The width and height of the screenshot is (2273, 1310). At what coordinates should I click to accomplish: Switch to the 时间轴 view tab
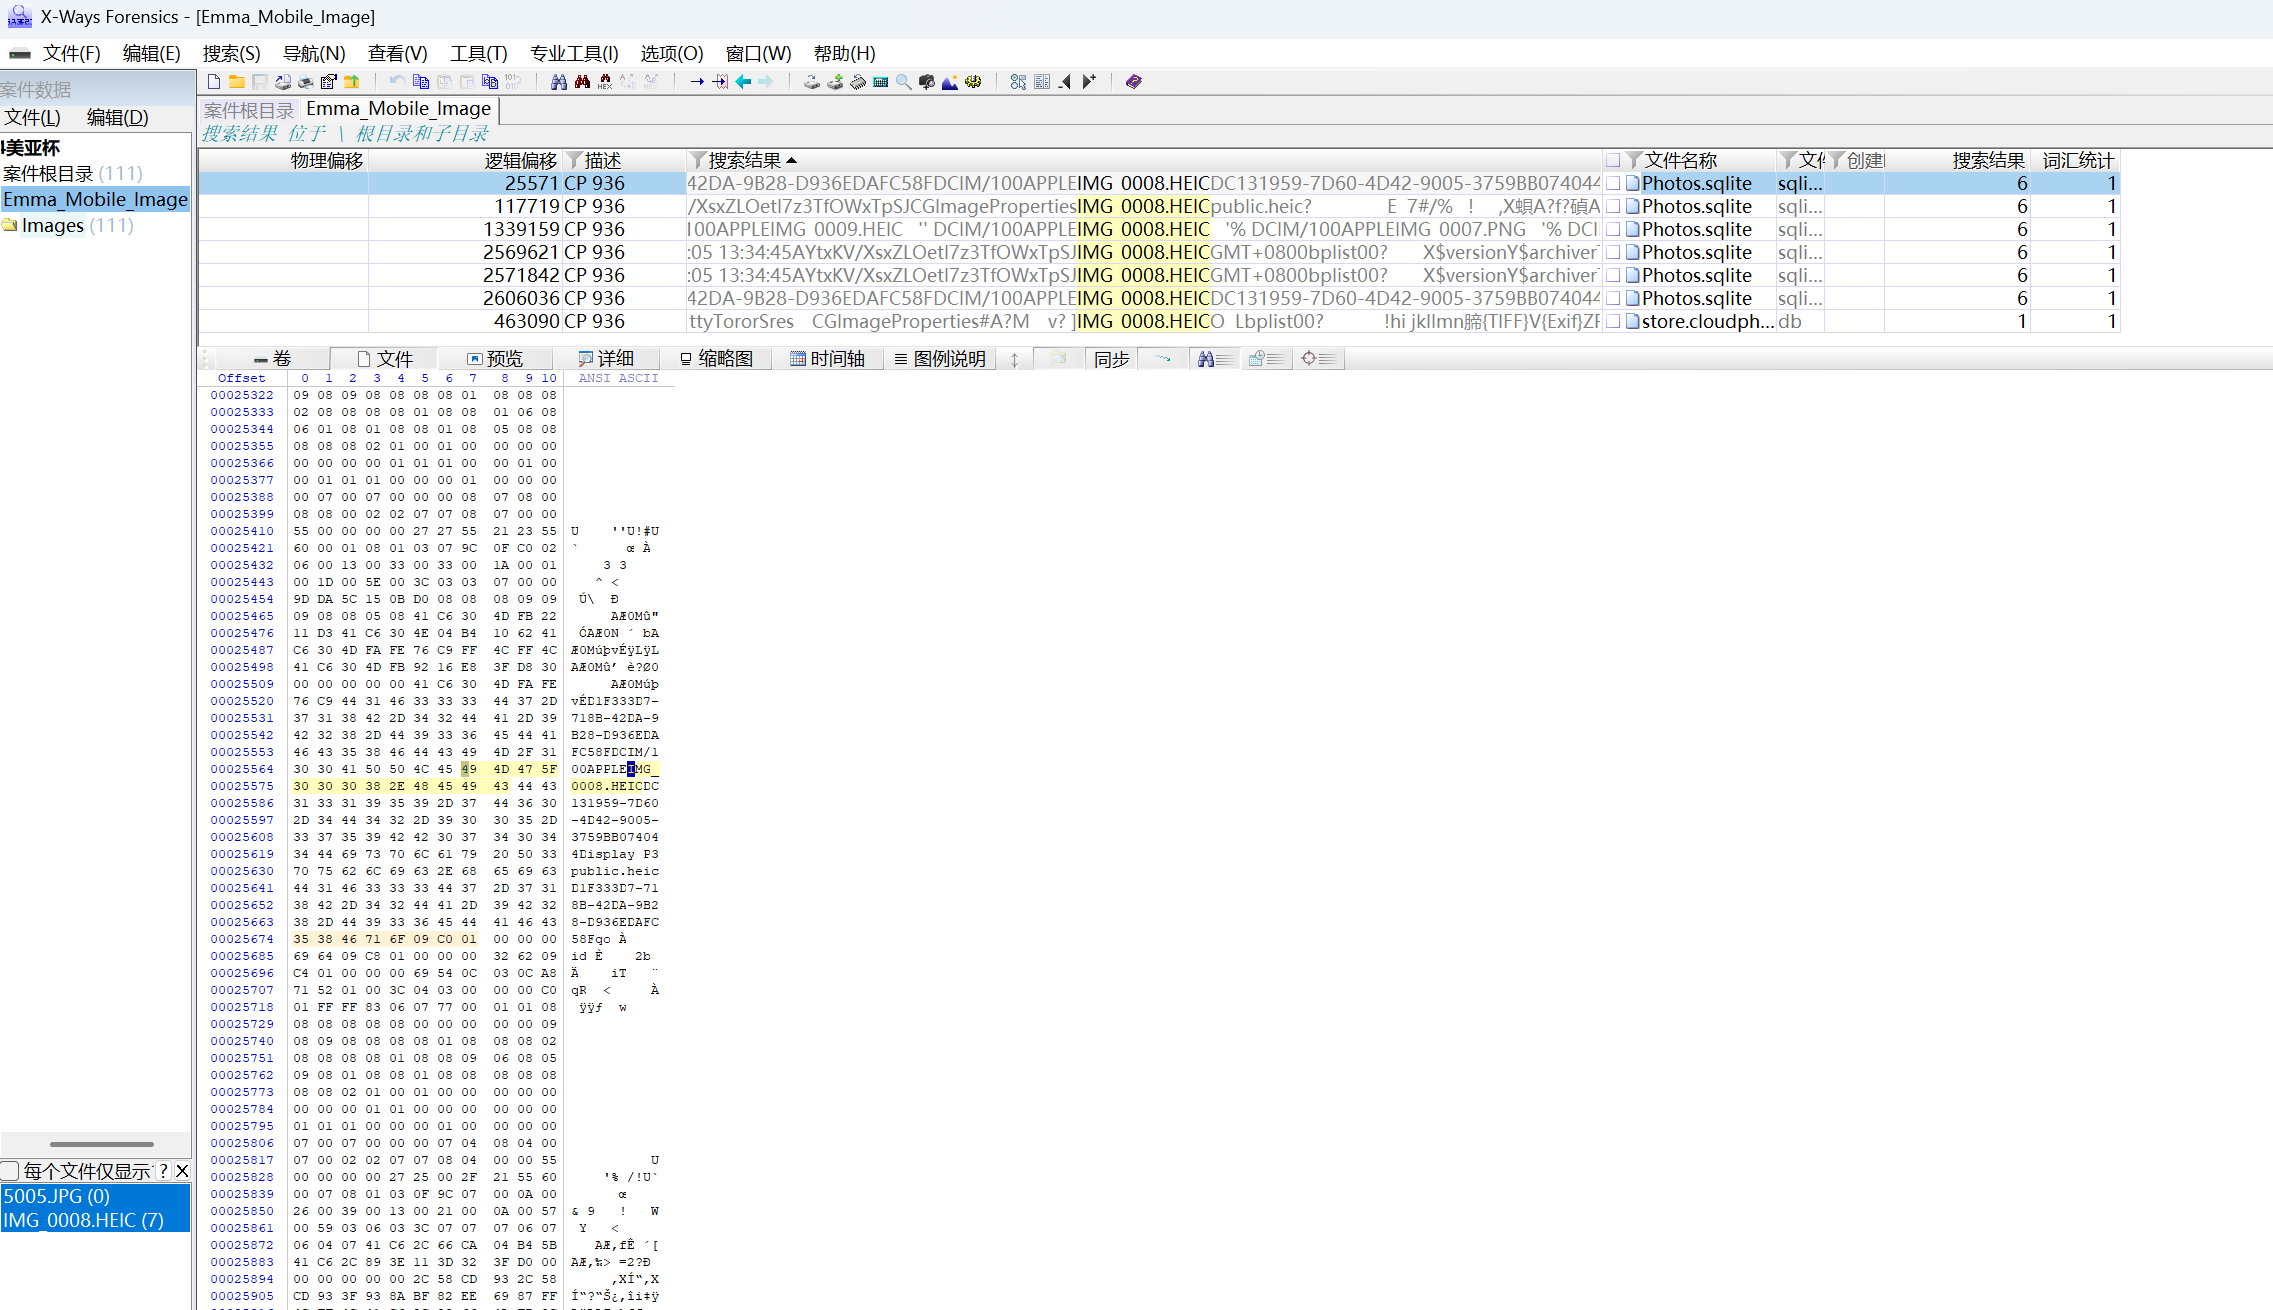pyautogui.click(x=827, y=359)
